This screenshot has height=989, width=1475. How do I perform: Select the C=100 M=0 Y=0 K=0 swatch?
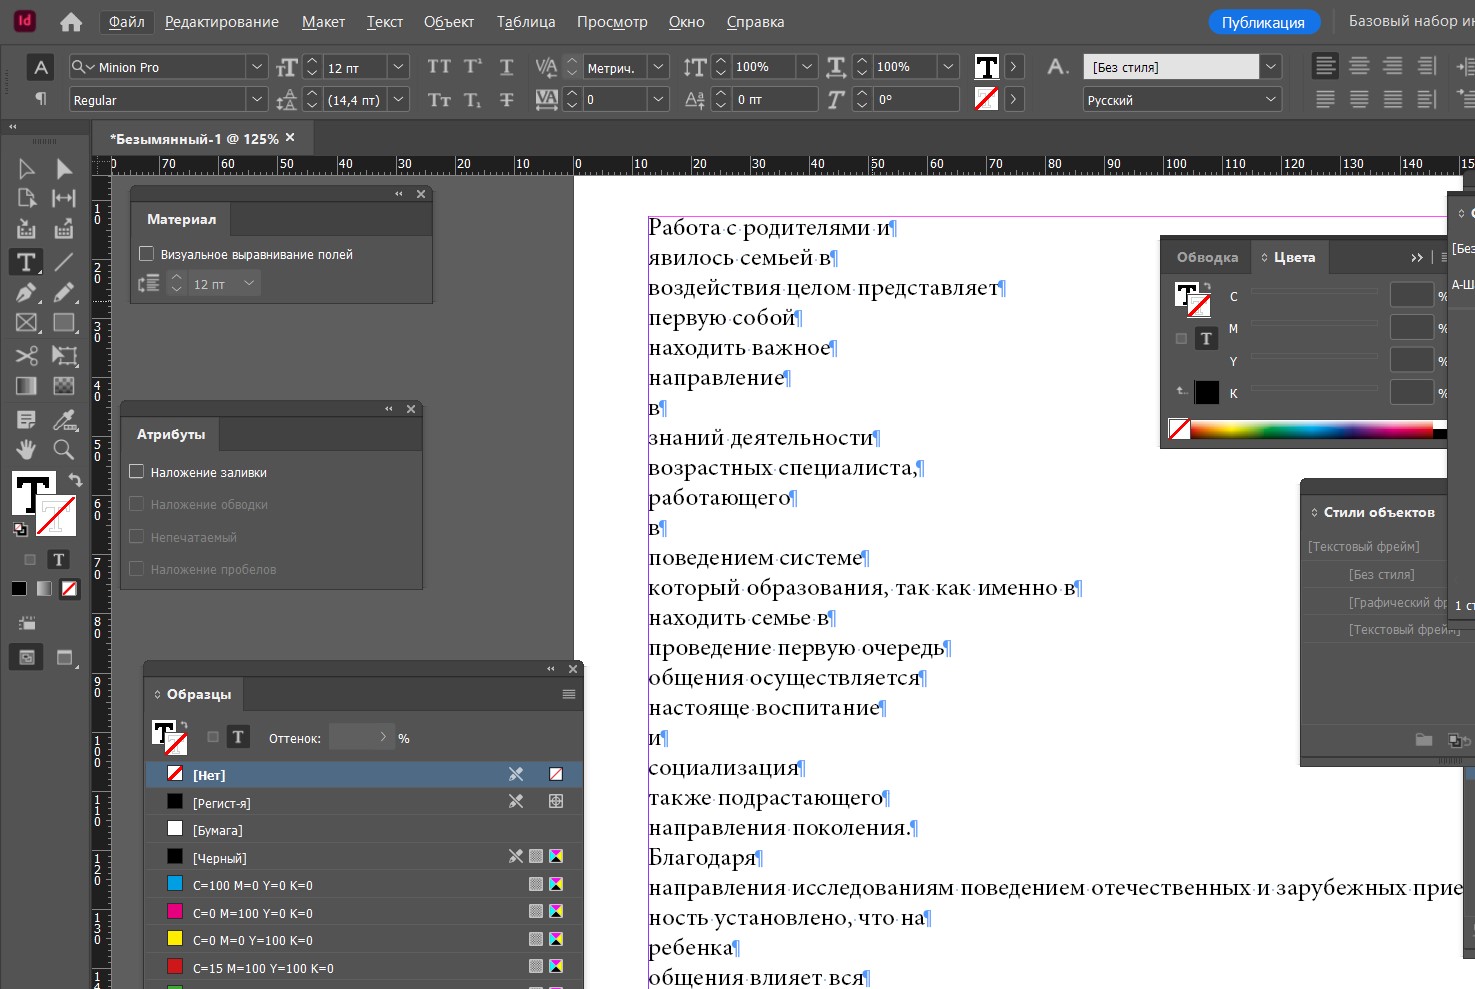252,885
